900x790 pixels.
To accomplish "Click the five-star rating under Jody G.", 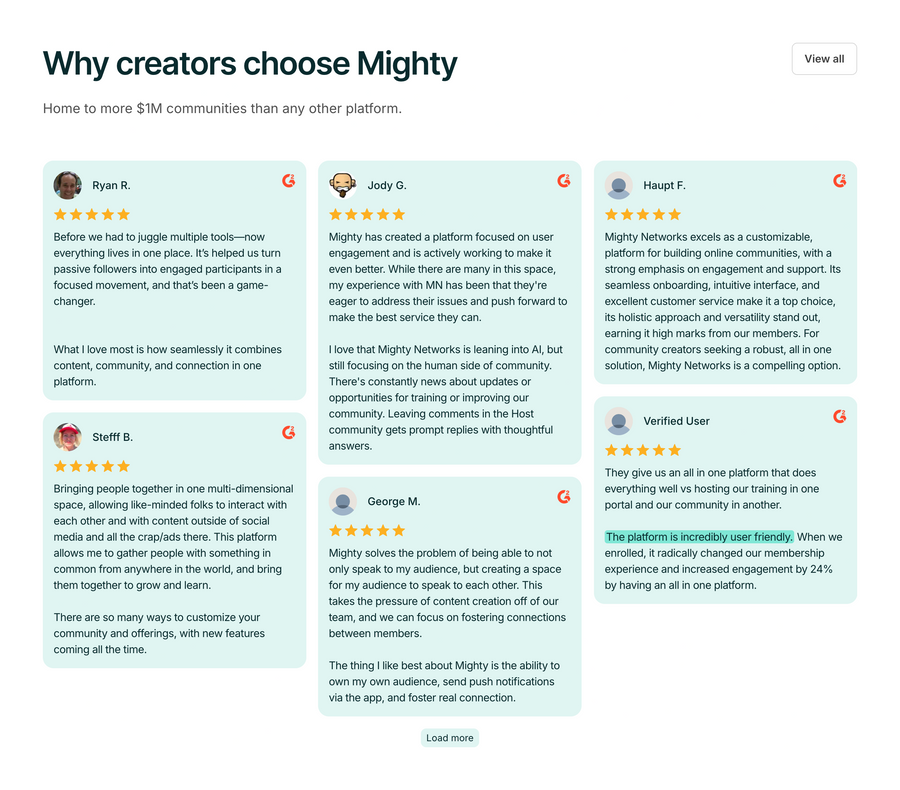I will (x=367, y=213).
